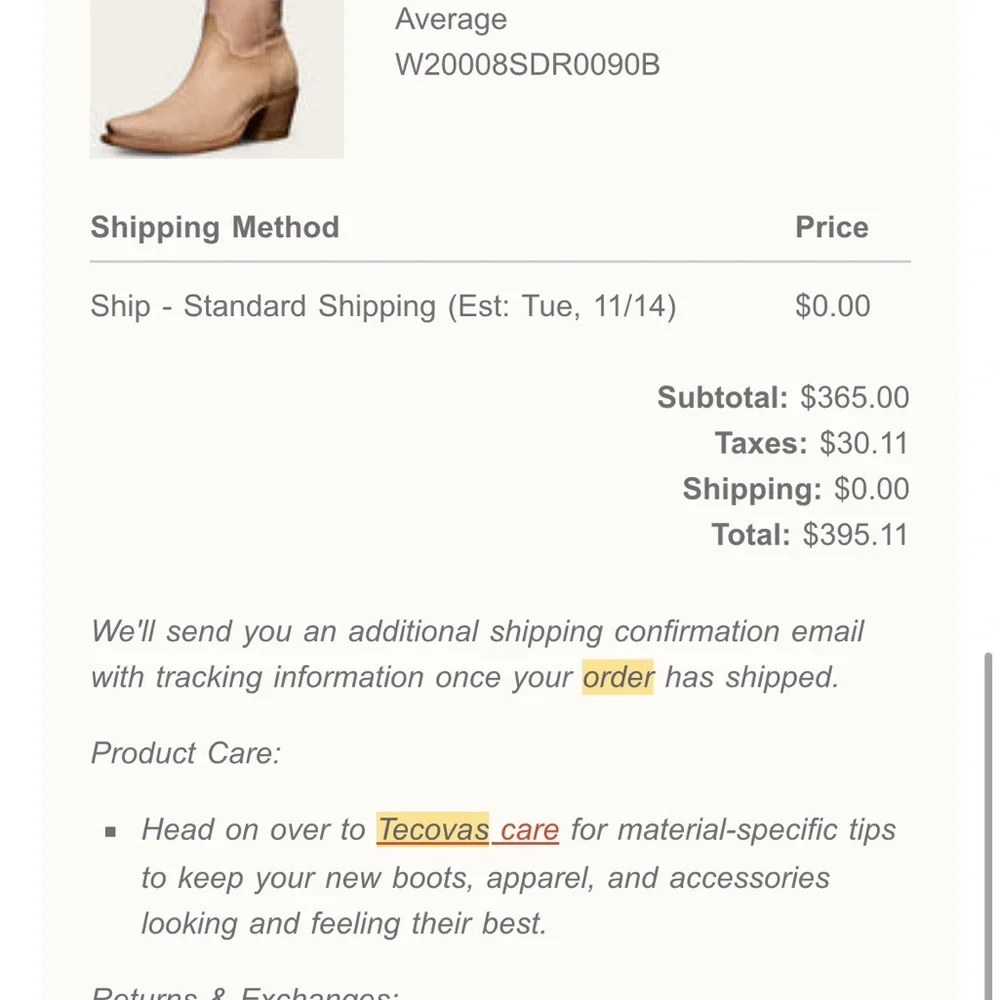Click the Subtotal amount $365.00
The width and height of the screenshot is (1000, 1000).
click(855, 398)
